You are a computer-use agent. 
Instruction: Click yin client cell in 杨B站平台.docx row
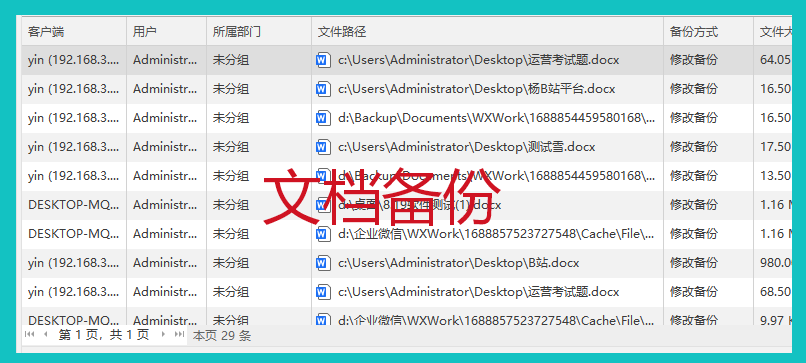(x=74, y=89)
